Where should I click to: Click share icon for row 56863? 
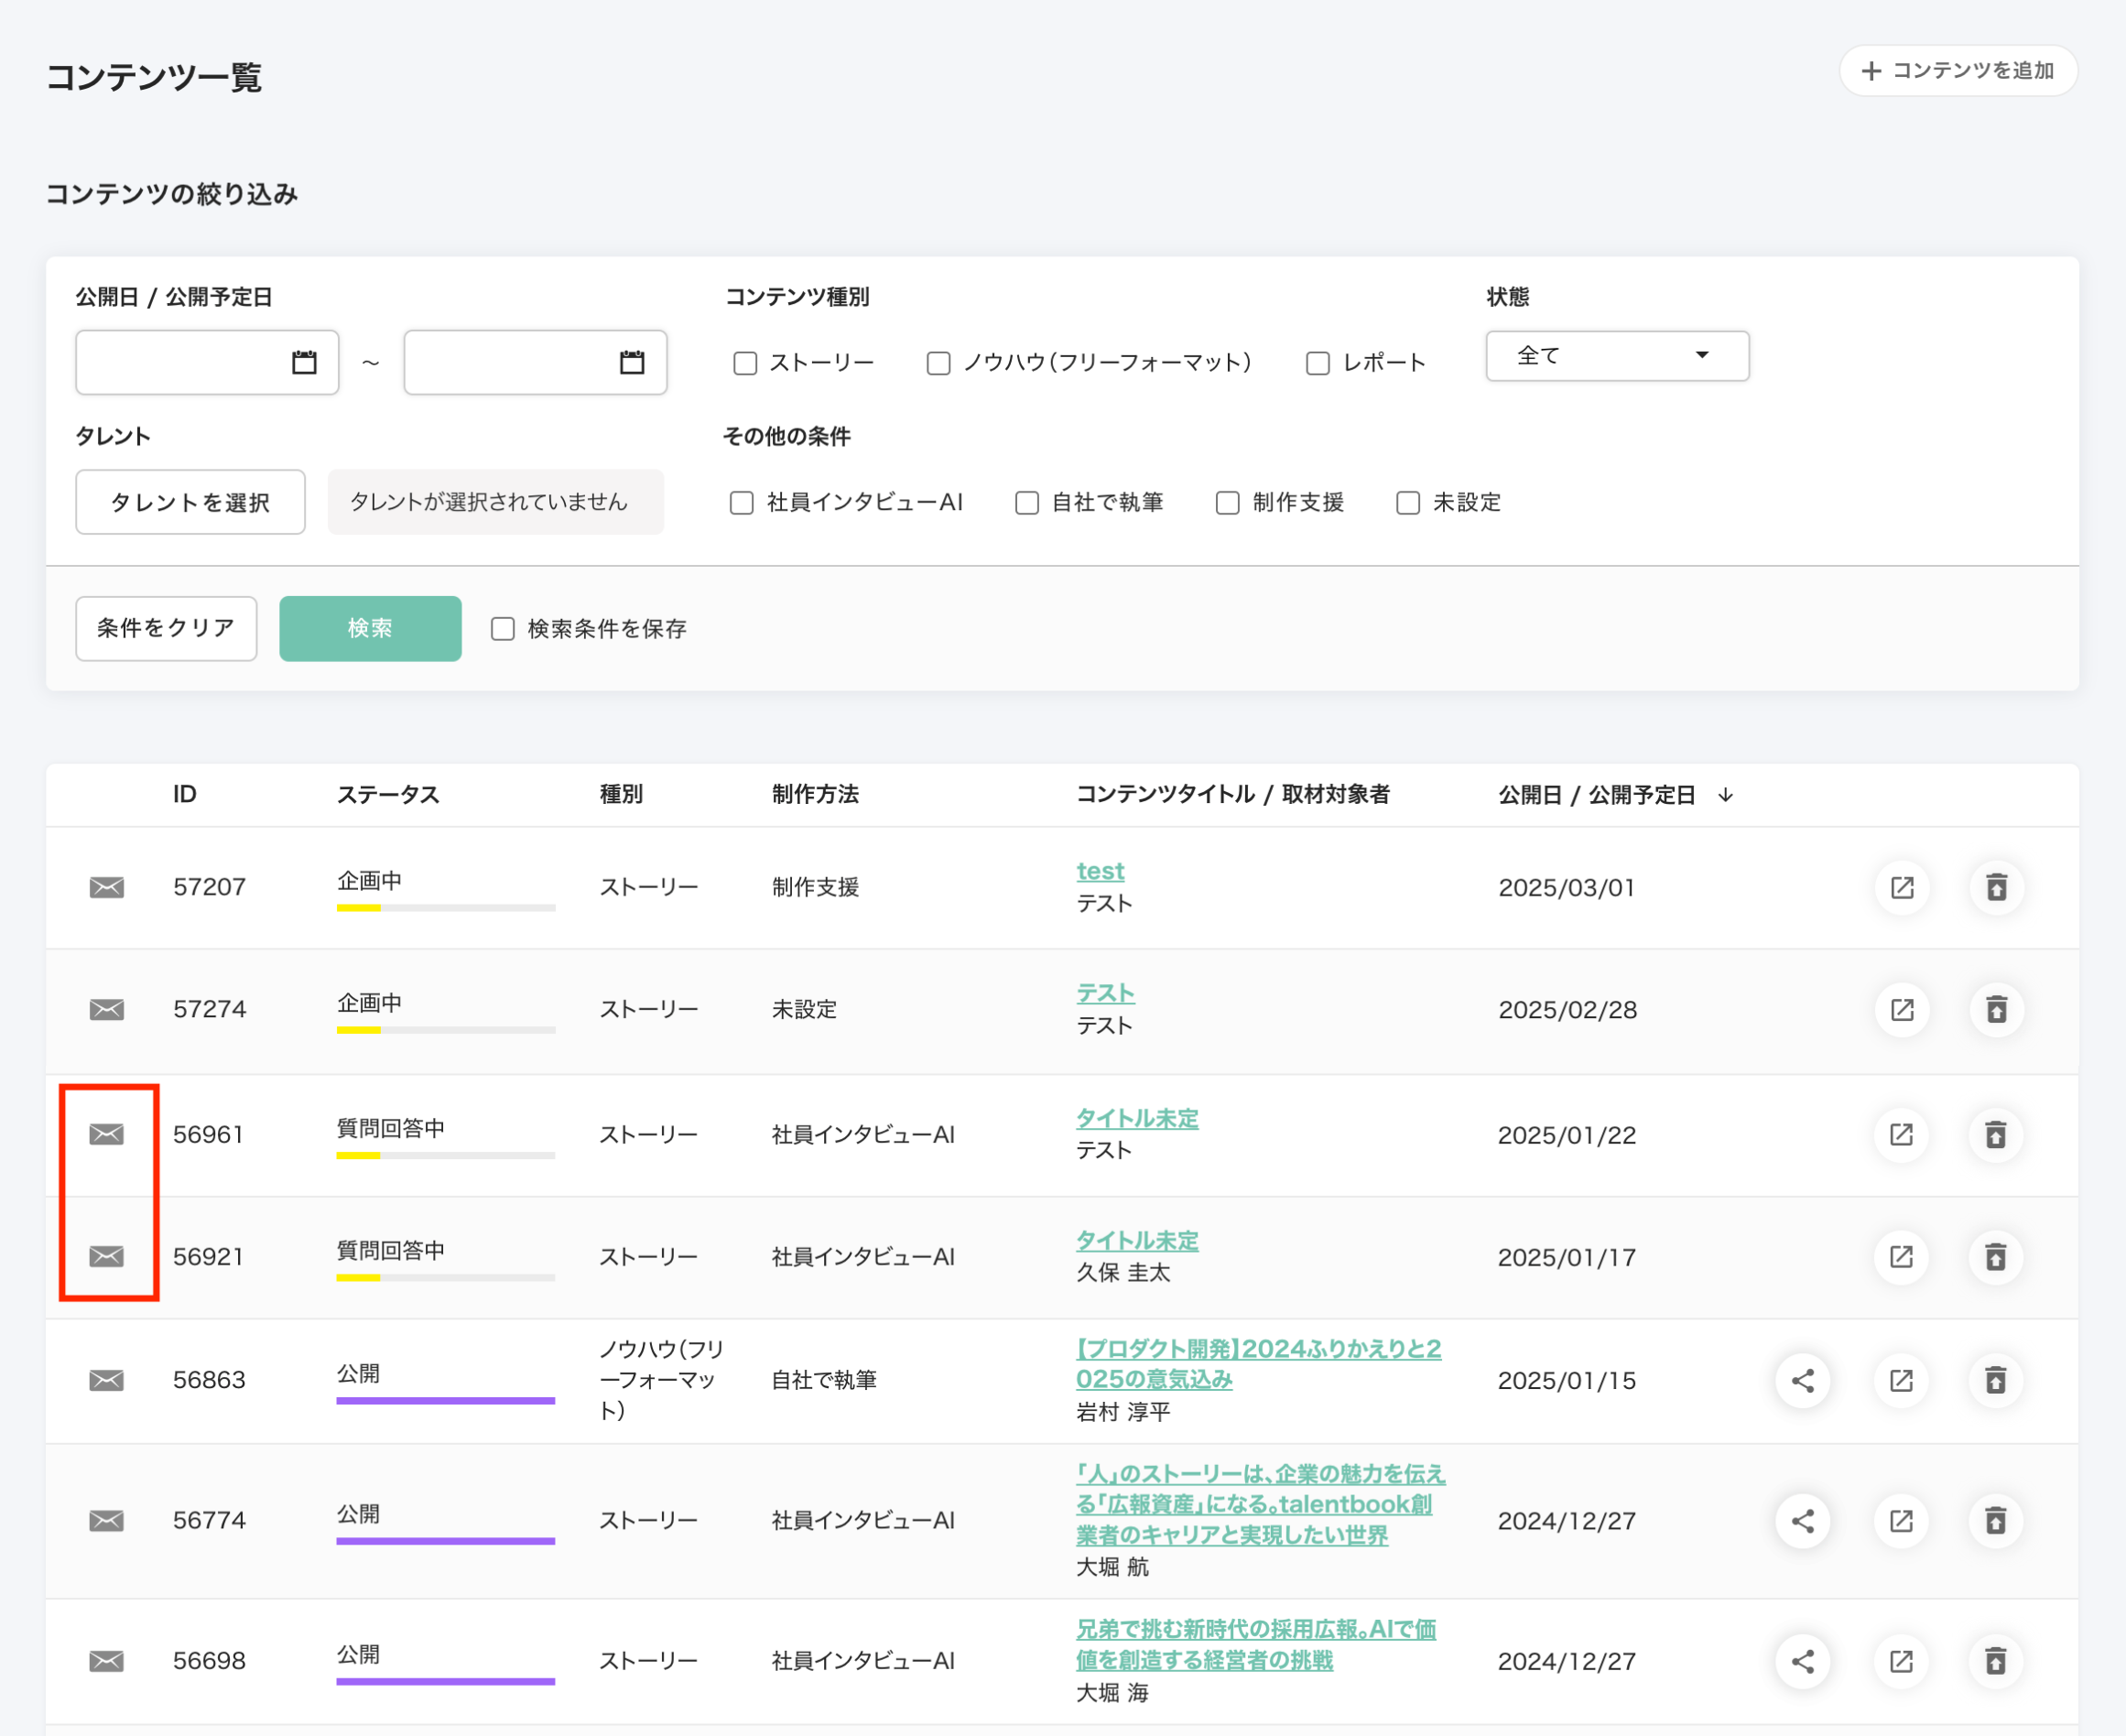[x=1802, y=1380]
